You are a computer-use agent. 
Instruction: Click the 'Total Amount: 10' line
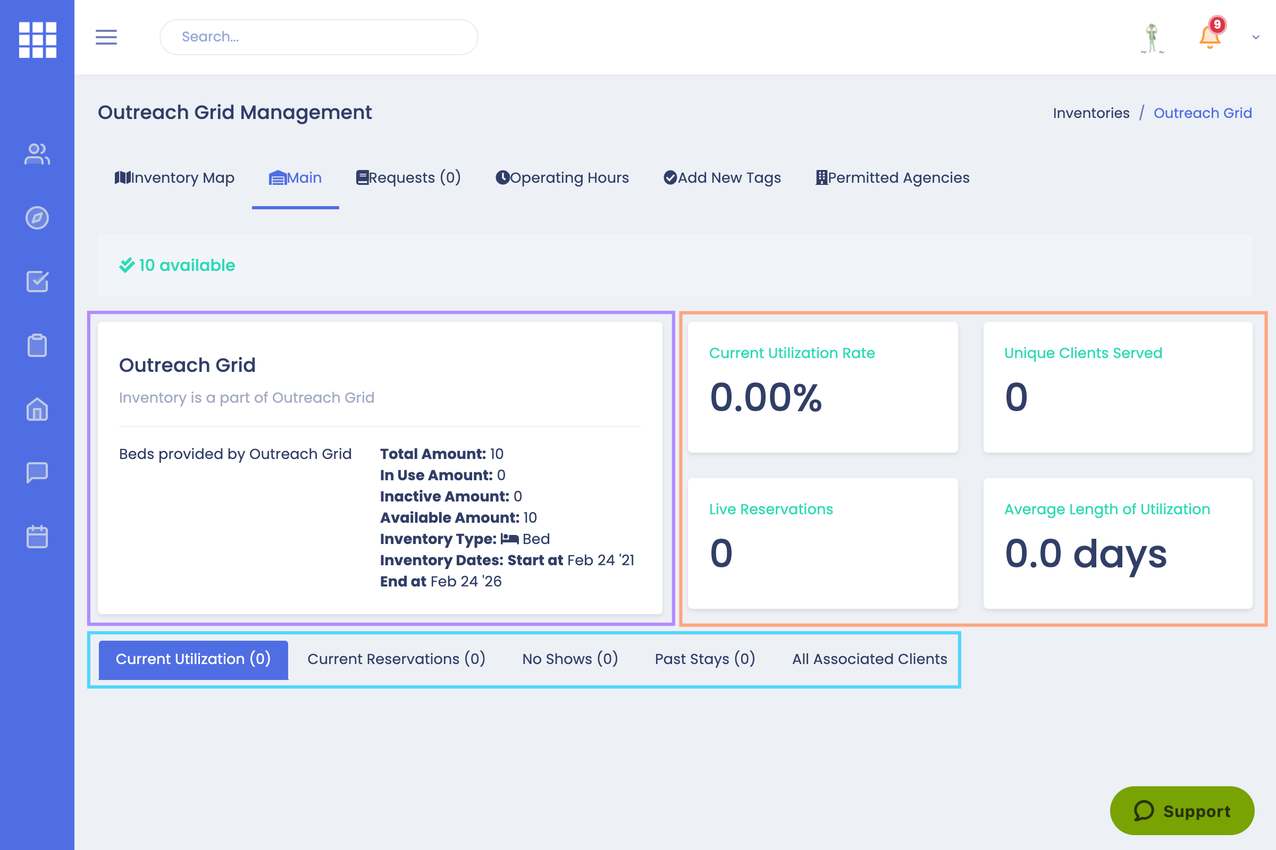(442, 454)
